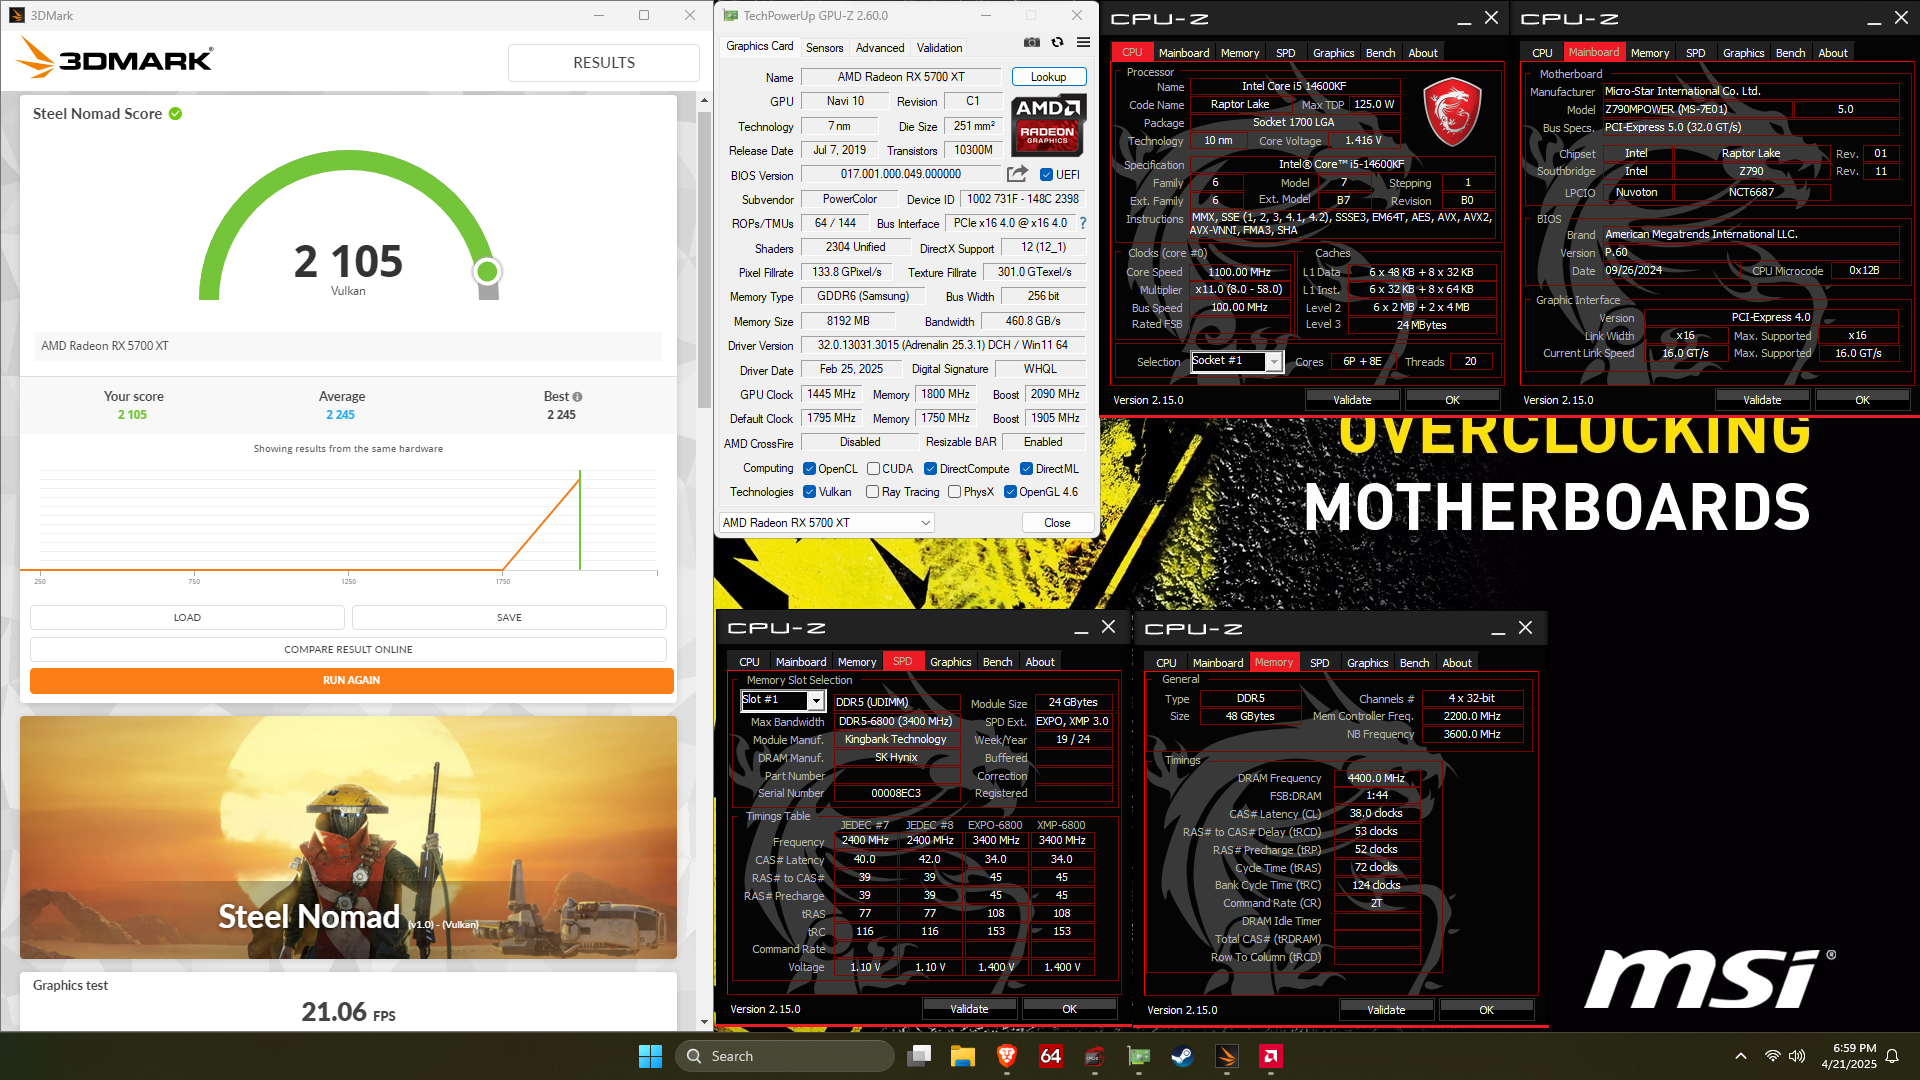
Task: Open the Wi-Fi network tray icon
Action: (1773, 1056)
